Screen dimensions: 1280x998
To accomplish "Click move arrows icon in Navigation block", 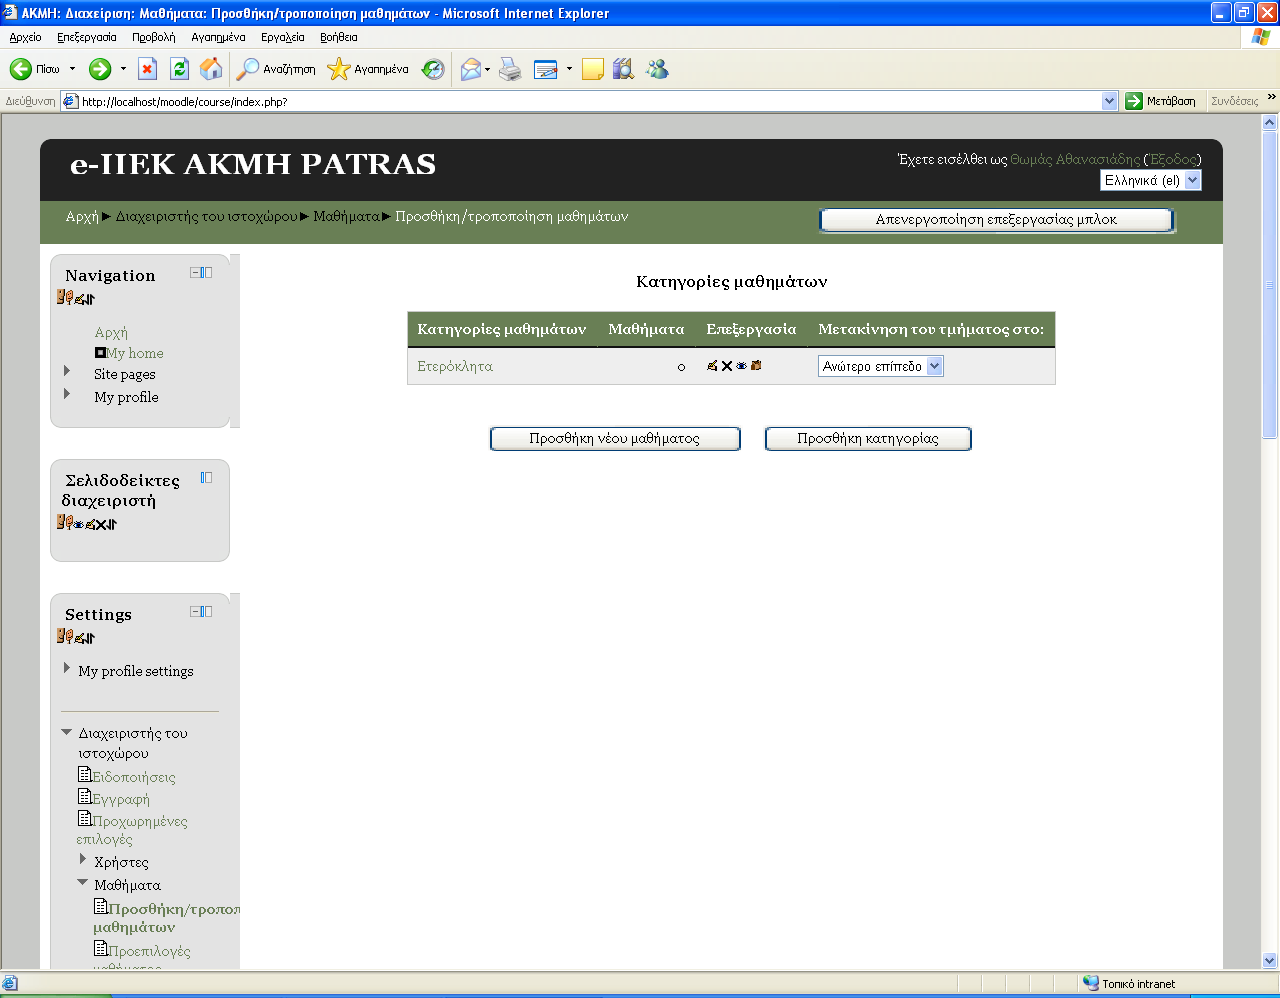I will pos(90,299).
